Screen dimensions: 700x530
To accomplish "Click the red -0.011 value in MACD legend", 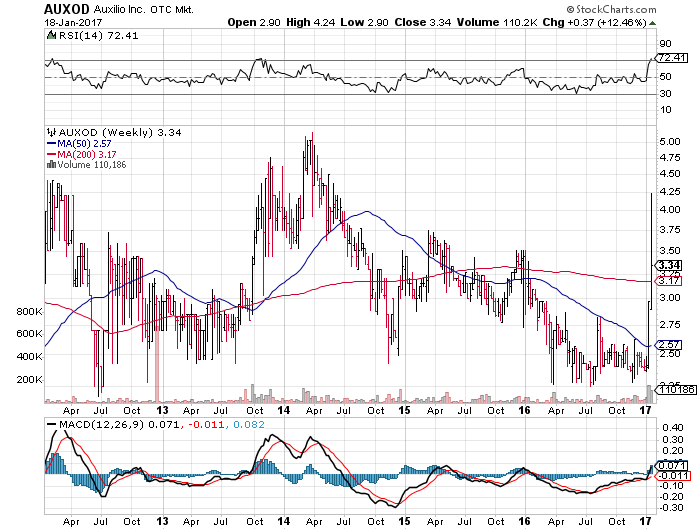I will tap(206, 424).
